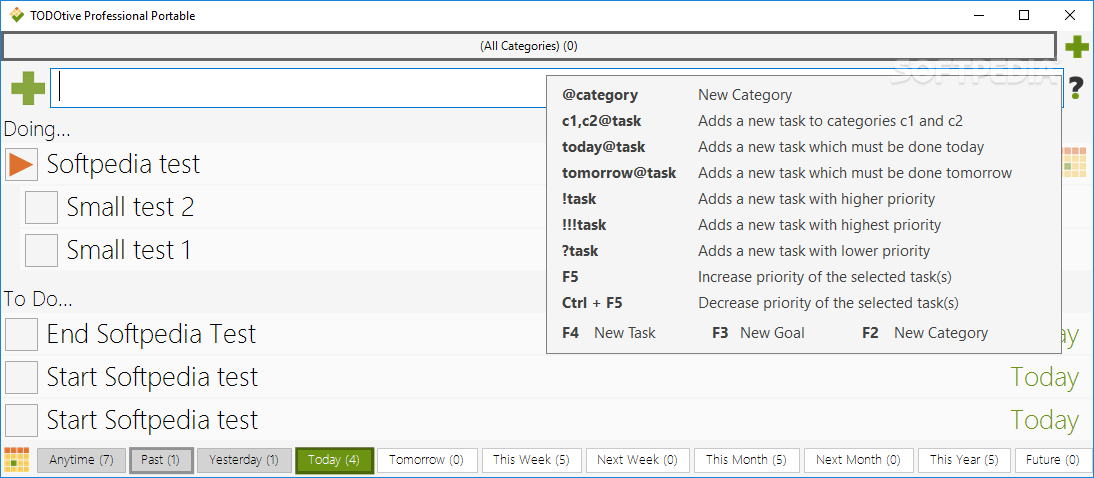Click the green plus next to the task input
1094x478 pixels.
tap(29, 88)
